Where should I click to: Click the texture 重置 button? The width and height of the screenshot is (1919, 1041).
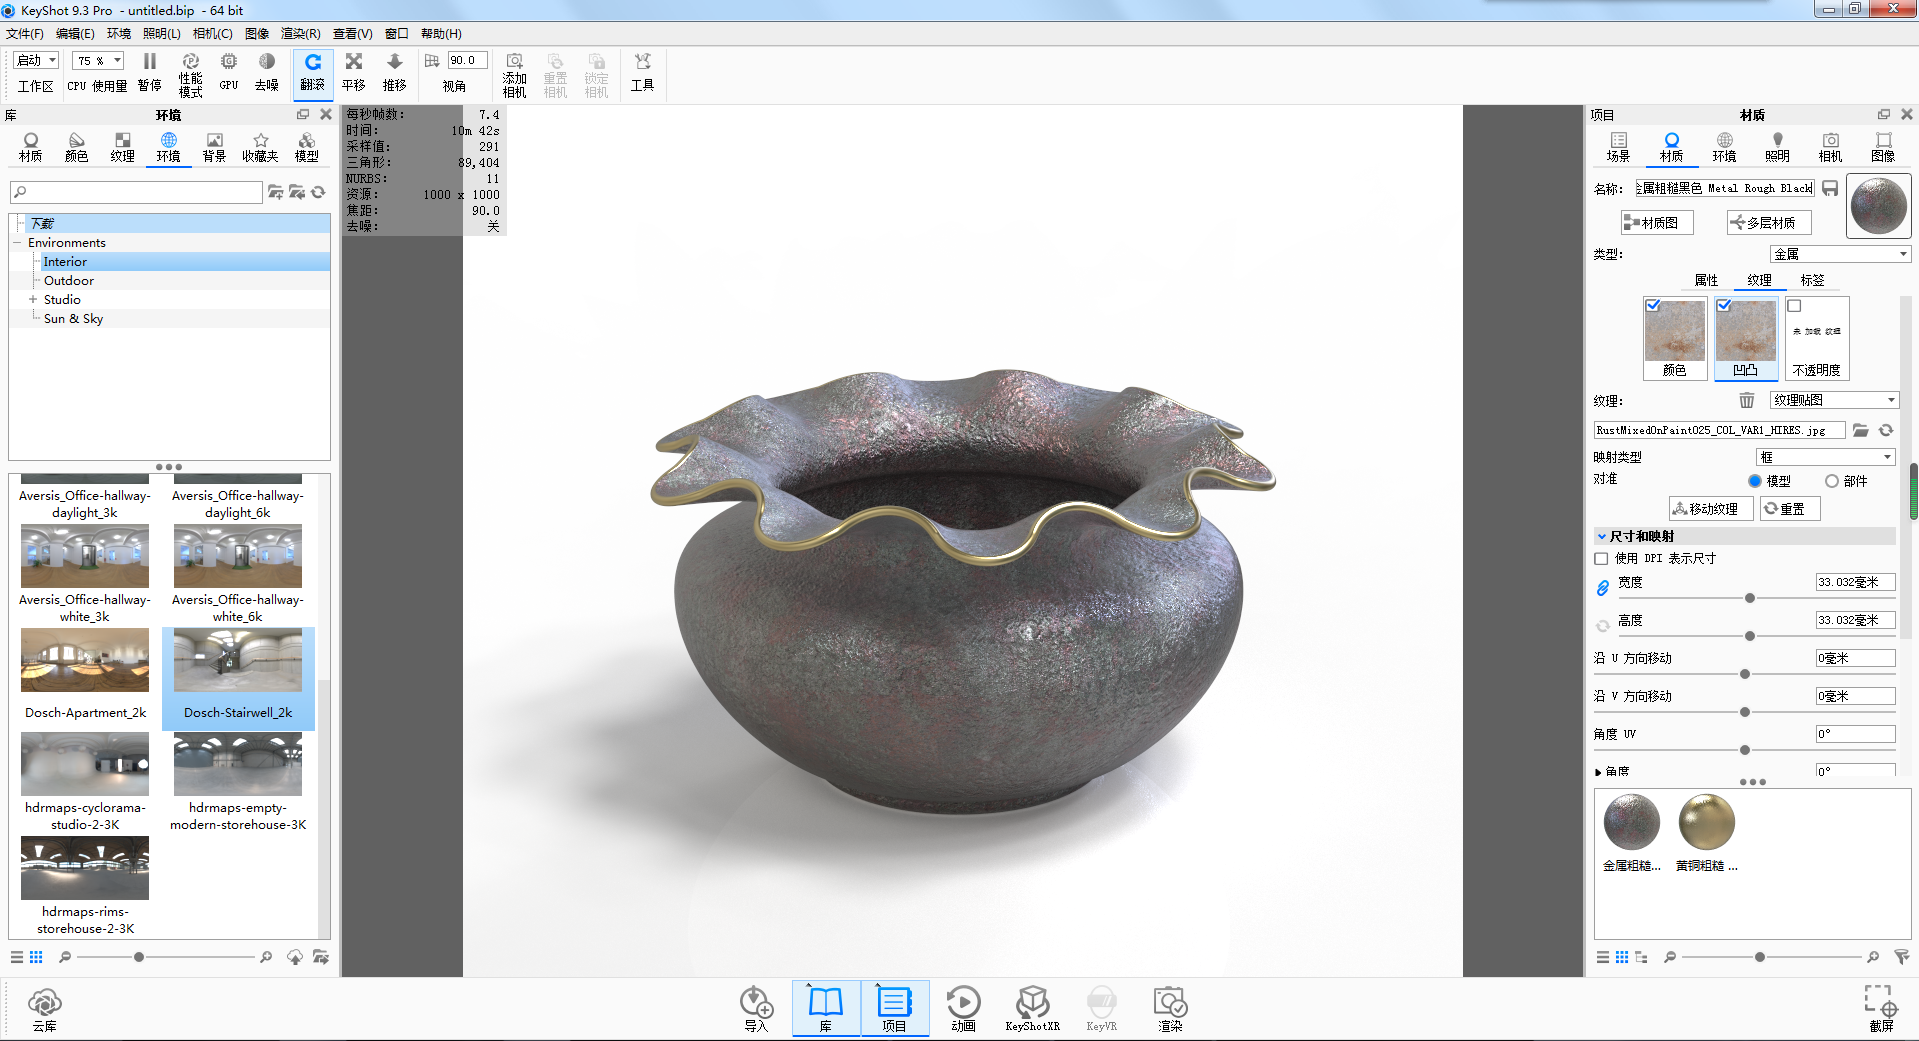(x=1790, y=509)
